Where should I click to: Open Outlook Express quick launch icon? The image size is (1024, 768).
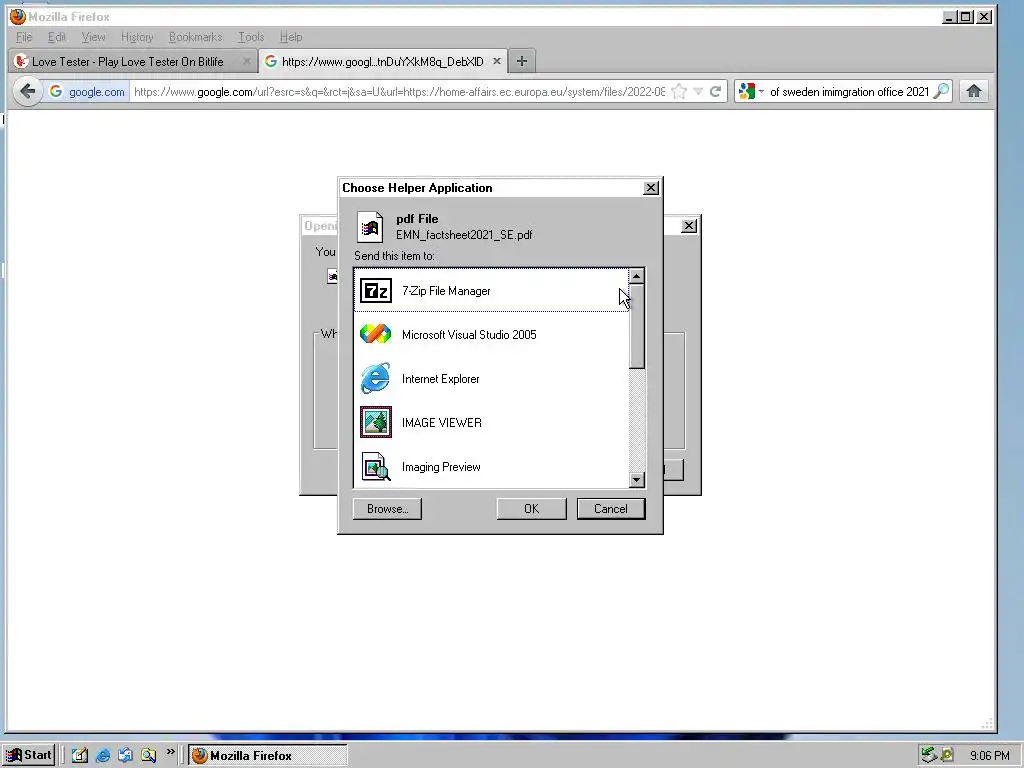(x=125, y=756)
